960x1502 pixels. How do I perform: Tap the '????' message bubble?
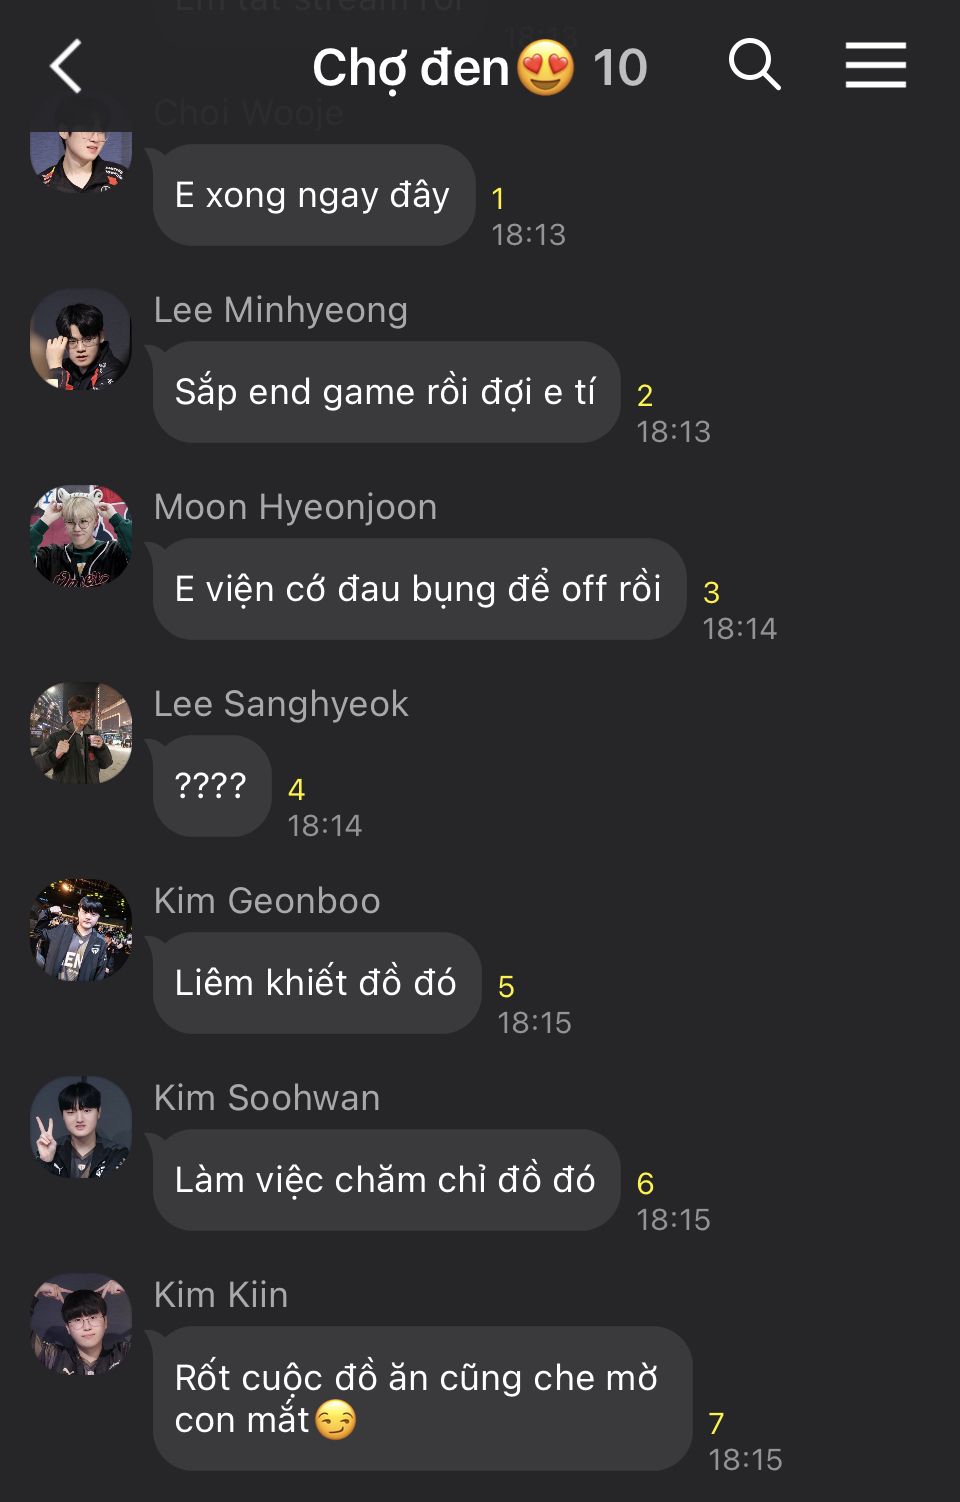tap(211, 786)
